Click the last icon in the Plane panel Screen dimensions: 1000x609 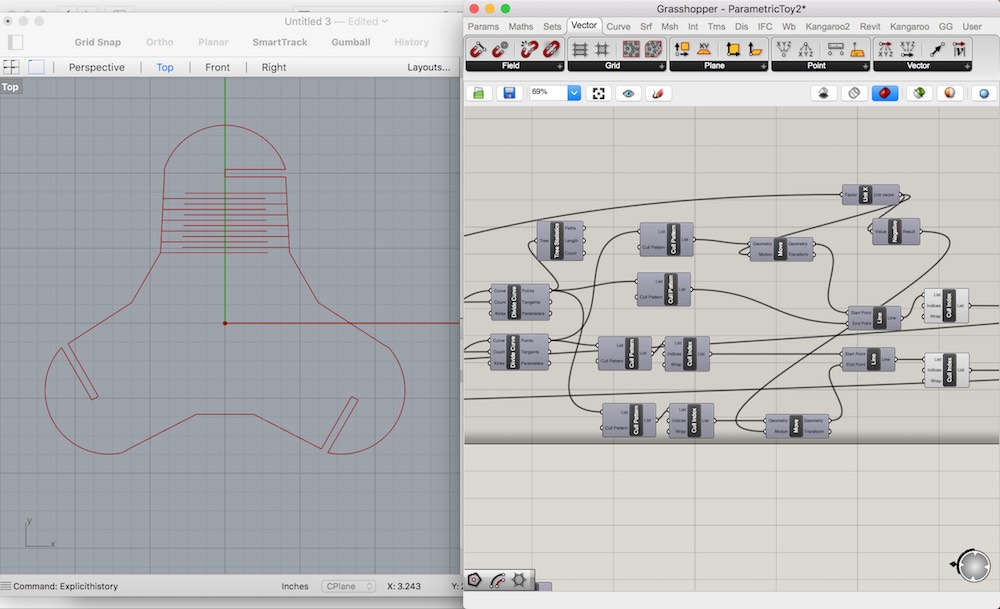coord(755,49)
